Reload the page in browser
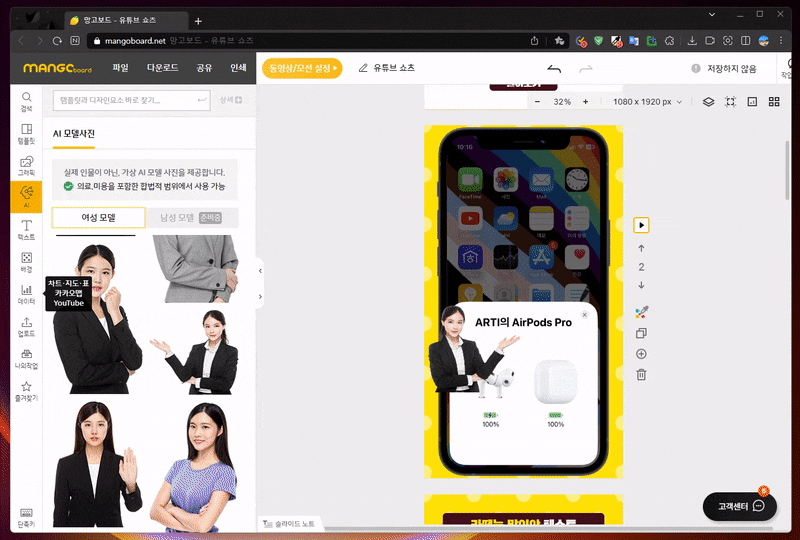This screenshot has width=800, height=540. (x=57, y=41)
